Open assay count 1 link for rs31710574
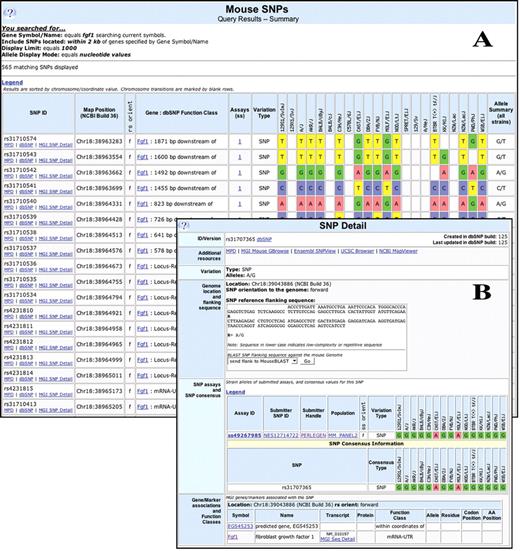Screen dimensions: 520x551 coord(240,141)
